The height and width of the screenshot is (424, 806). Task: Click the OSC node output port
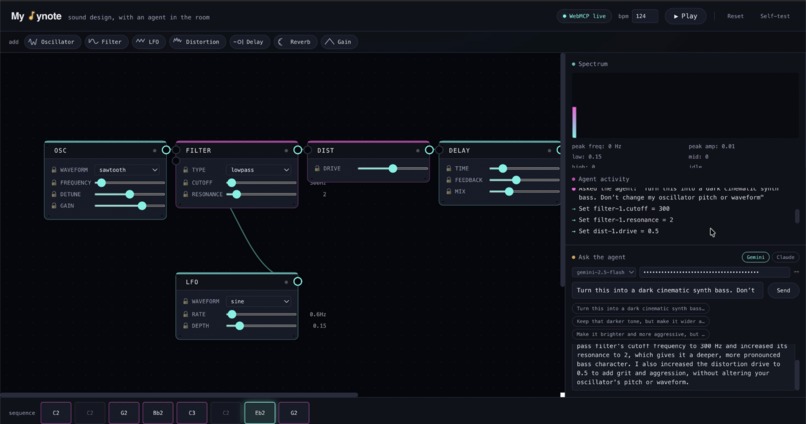tap(166, 150)
